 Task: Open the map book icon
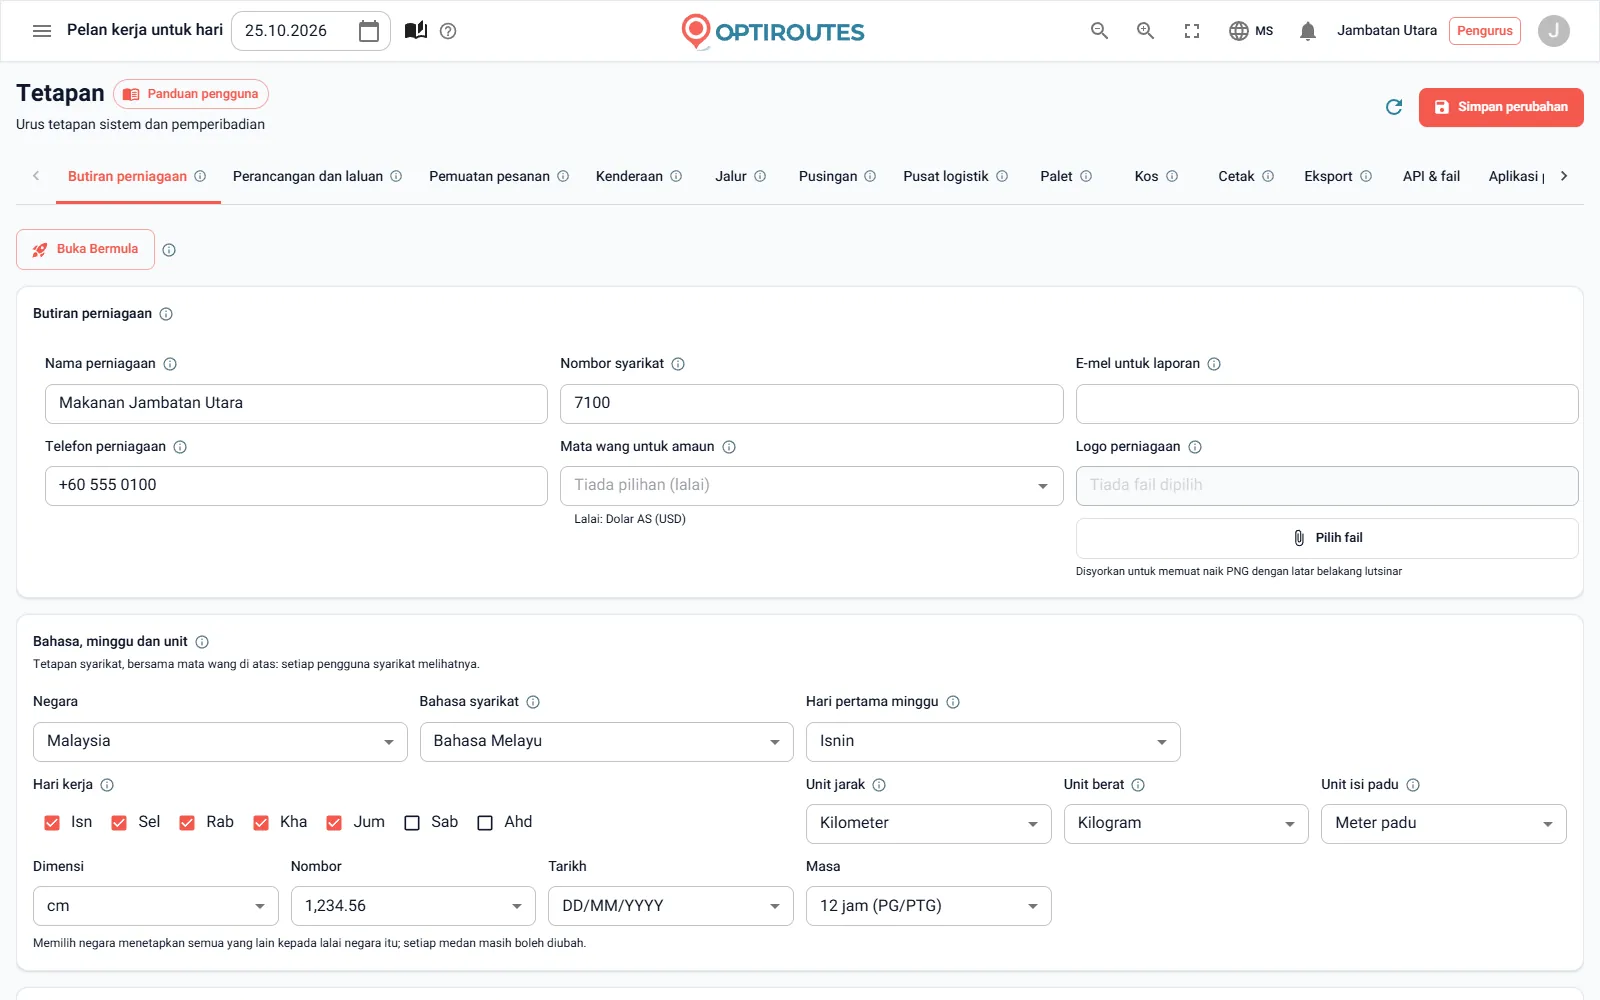(x=416, y=31)
